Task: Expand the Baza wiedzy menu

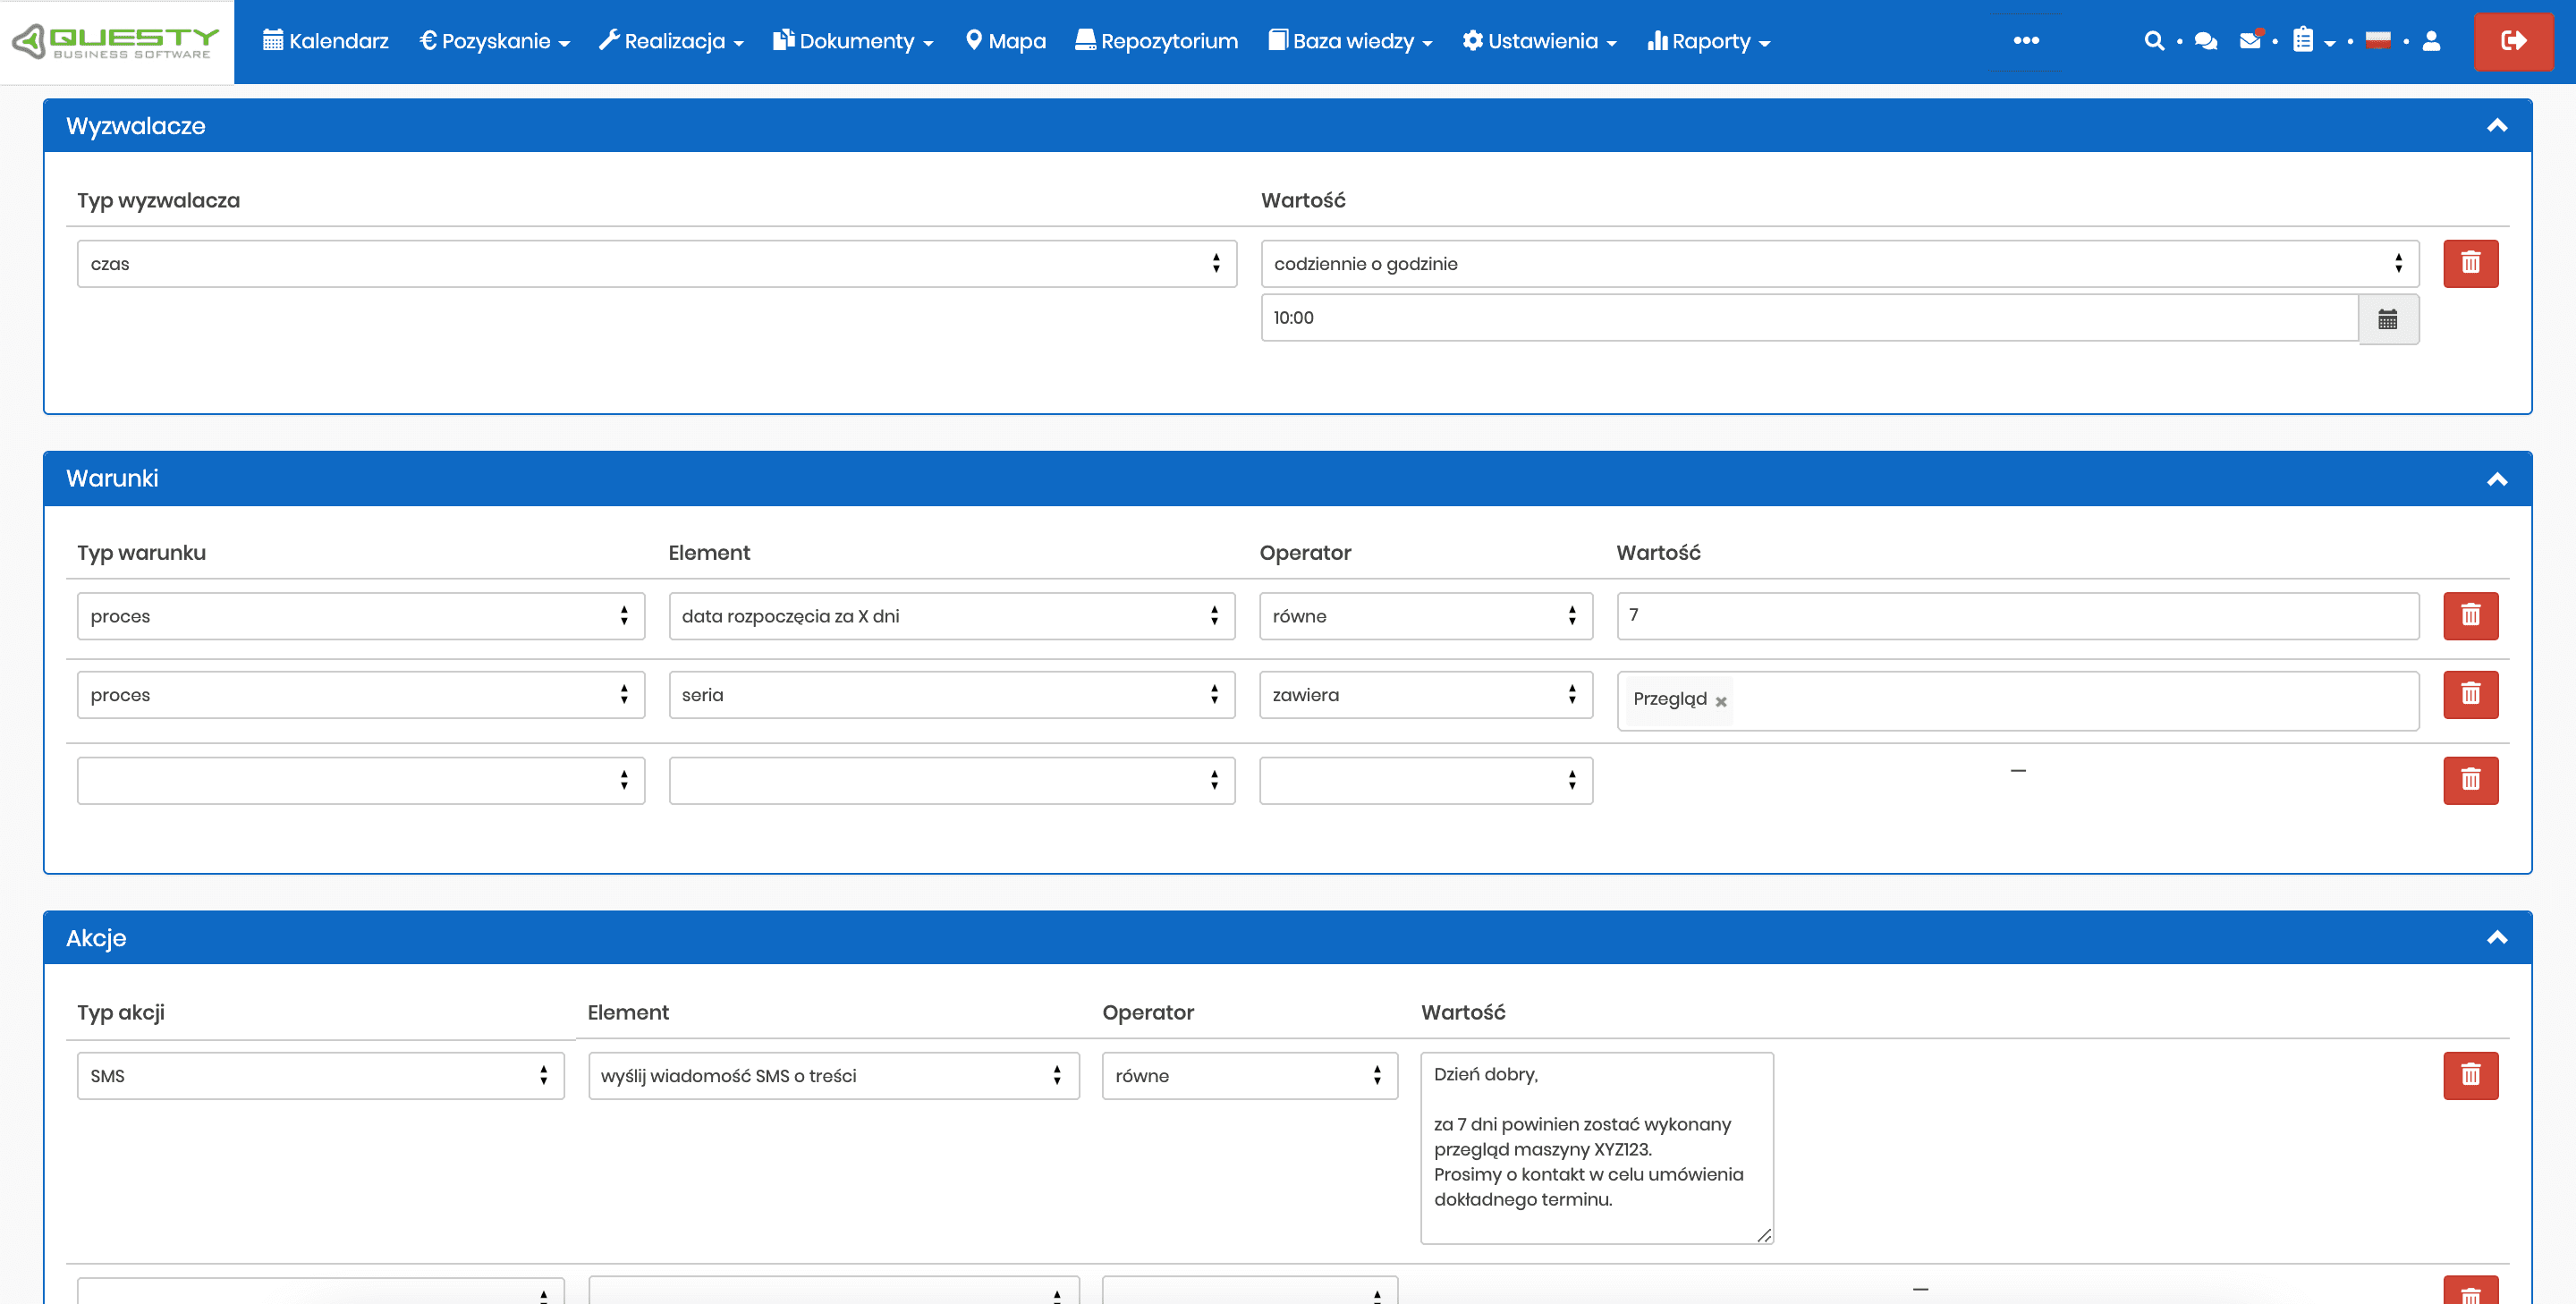Action: point(1350,41)
